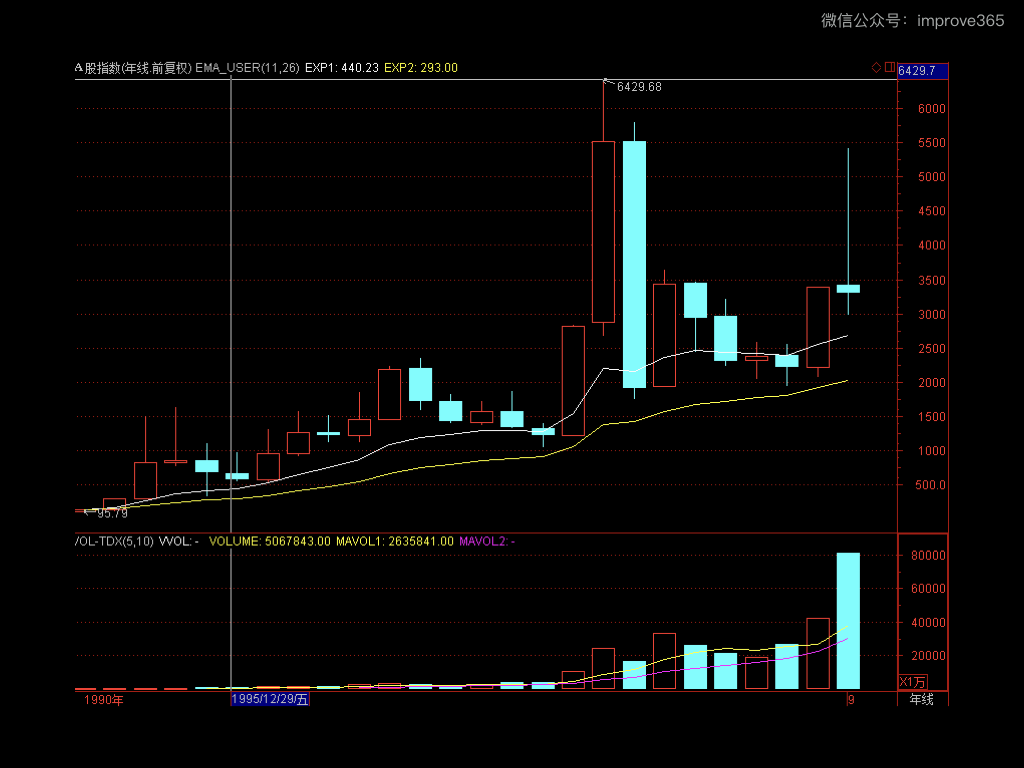Click the purple MAVOL2 label
The width and height of the screenshot is (1024, 768).
coord(486,541)
